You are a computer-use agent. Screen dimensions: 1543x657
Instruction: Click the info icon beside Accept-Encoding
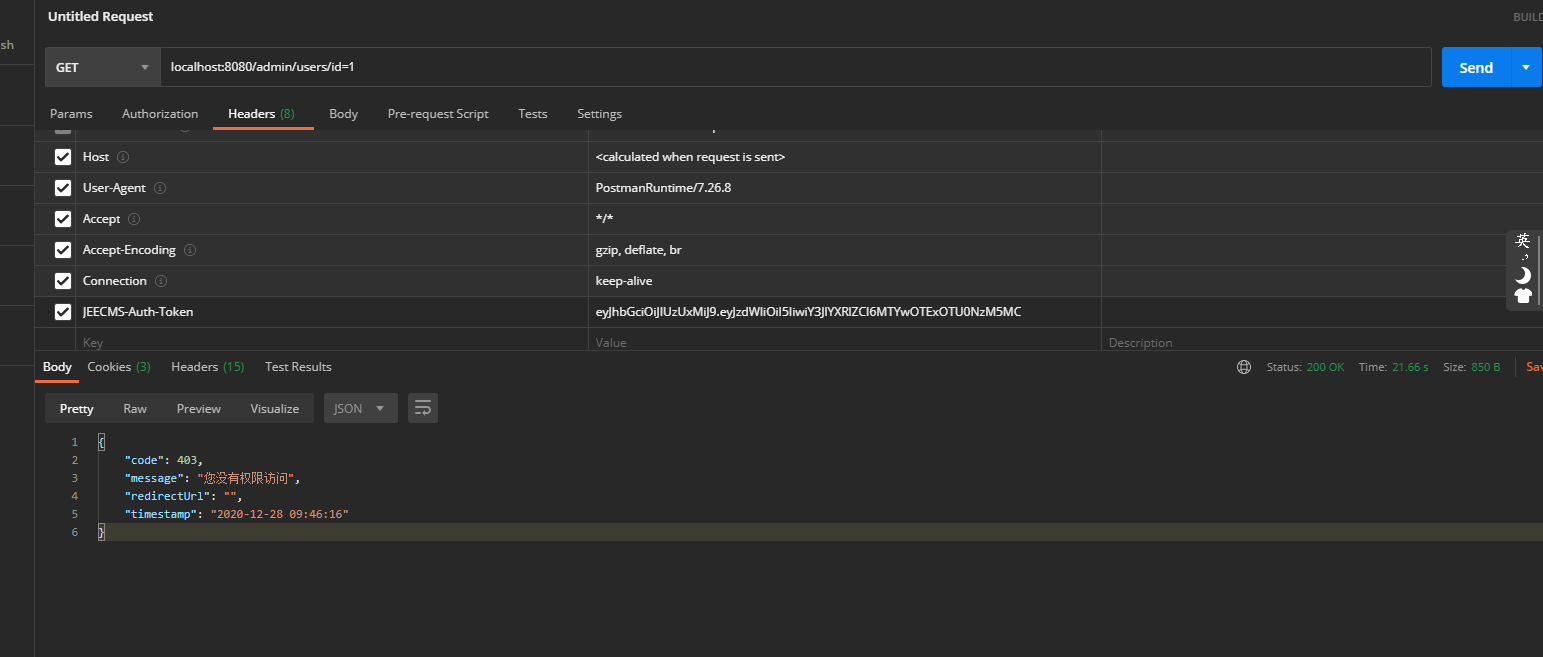click(190, 250)
